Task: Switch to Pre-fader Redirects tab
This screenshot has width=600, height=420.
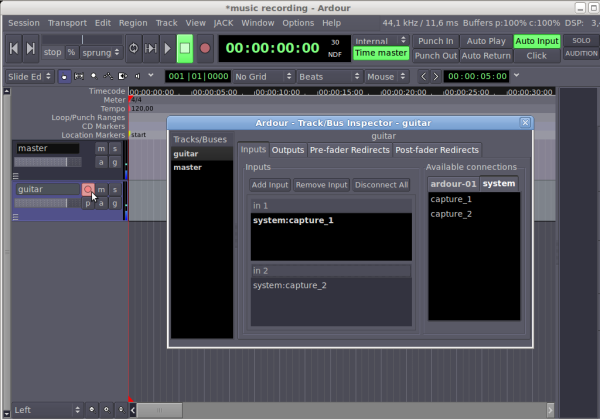Action: 350,150
